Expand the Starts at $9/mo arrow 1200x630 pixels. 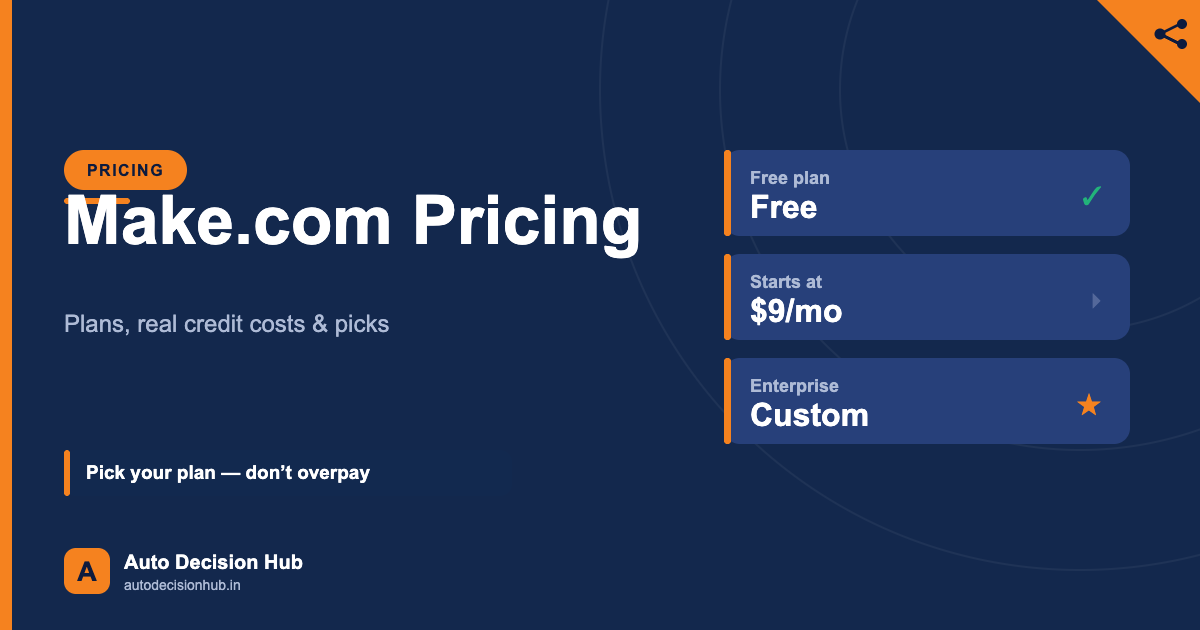click(1096, 300)
